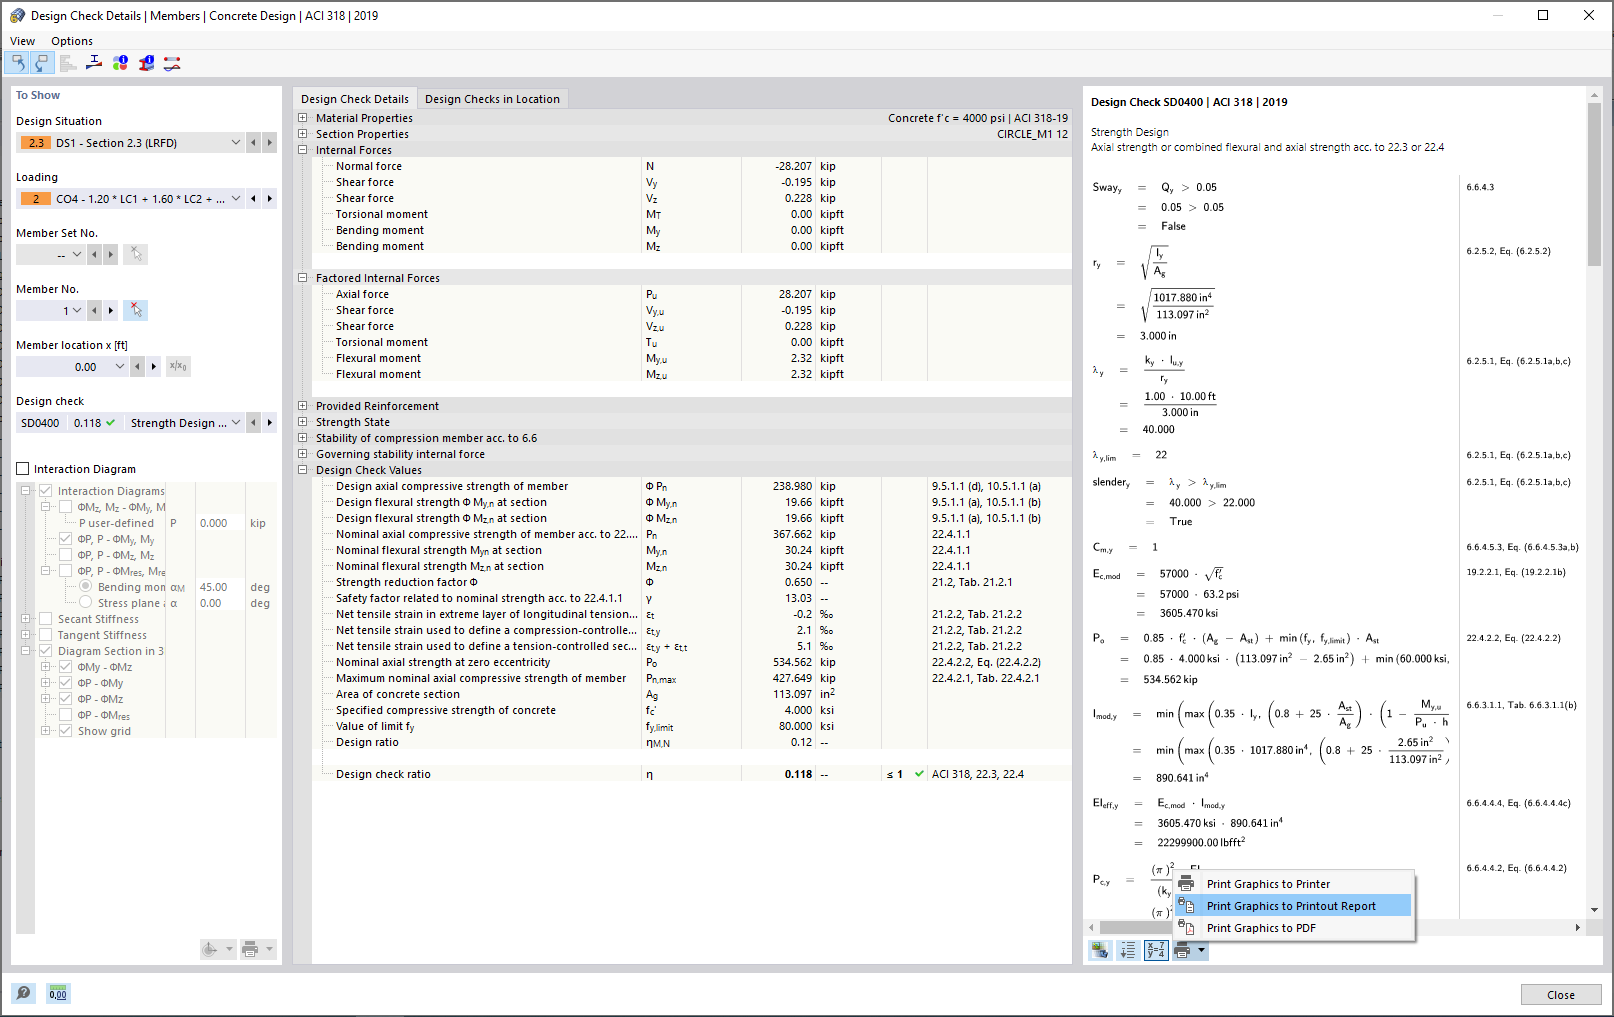Click the speech-bubble help icon at bottom left
The height and width of the screenshot is (1017, 1614).
[x=23, y=993]
